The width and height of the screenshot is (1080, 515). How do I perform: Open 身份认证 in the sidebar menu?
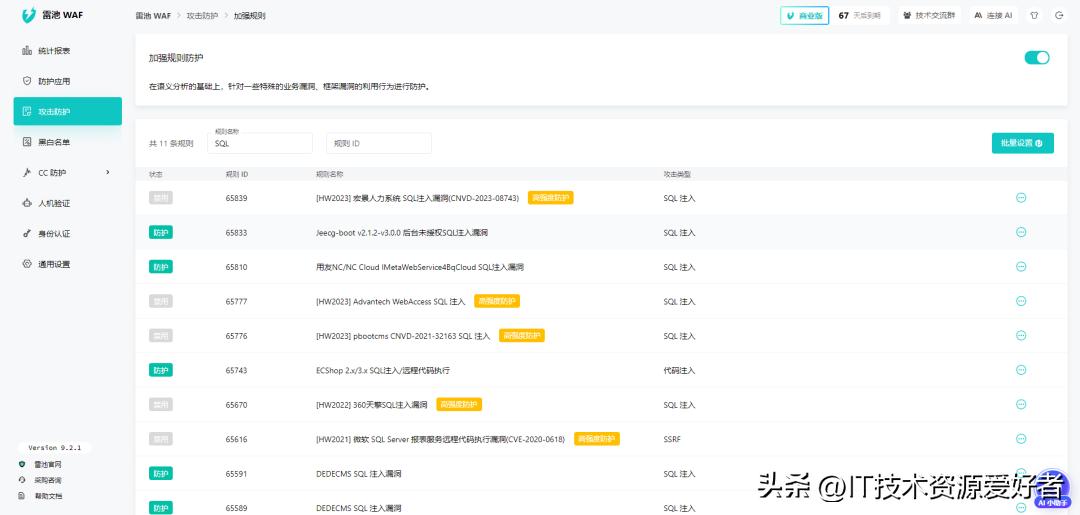(54, 234)
